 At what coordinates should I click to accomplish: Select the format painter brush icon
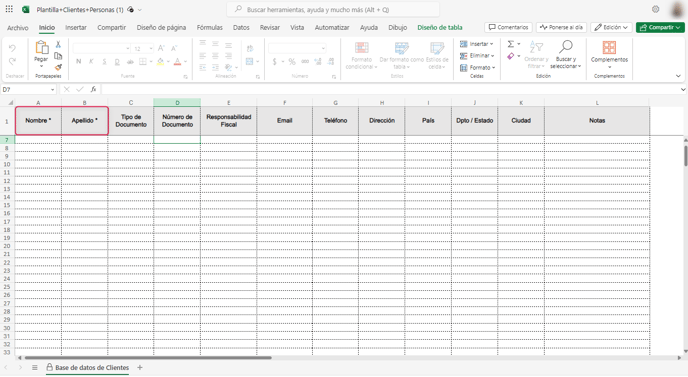pyautogui.click(x=58, y=67)
